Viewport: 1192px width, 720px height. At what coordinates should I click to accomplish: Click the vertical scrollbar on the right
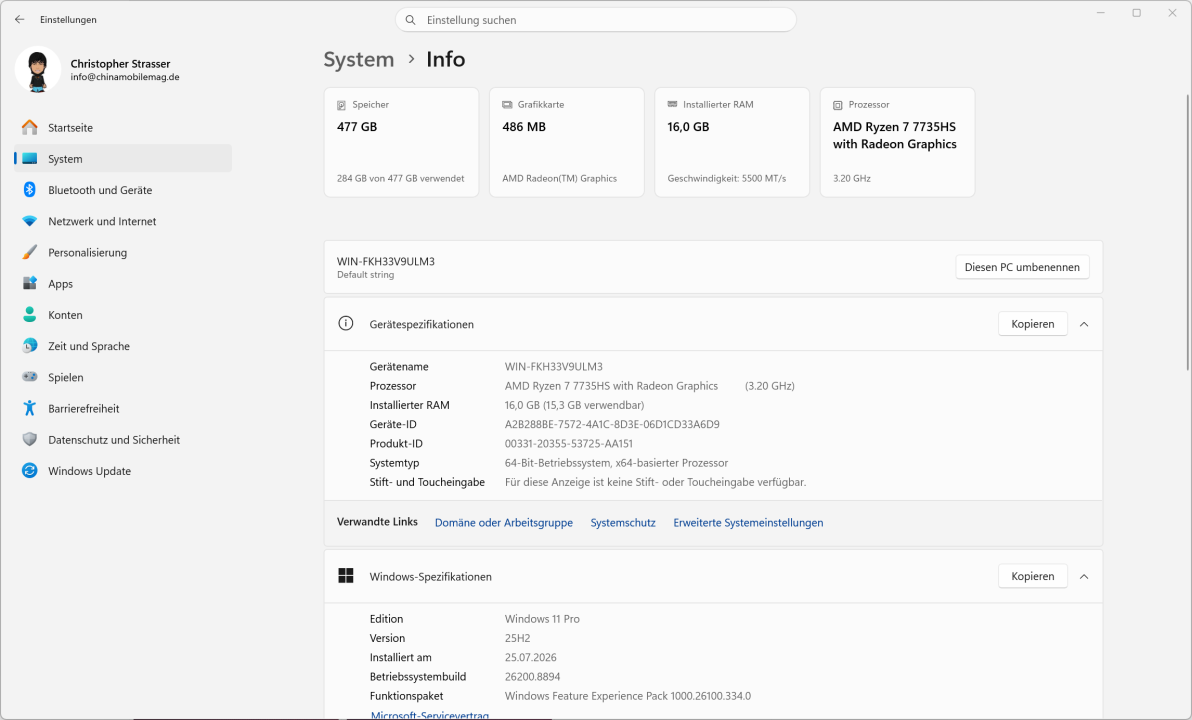pos(1187,232)
